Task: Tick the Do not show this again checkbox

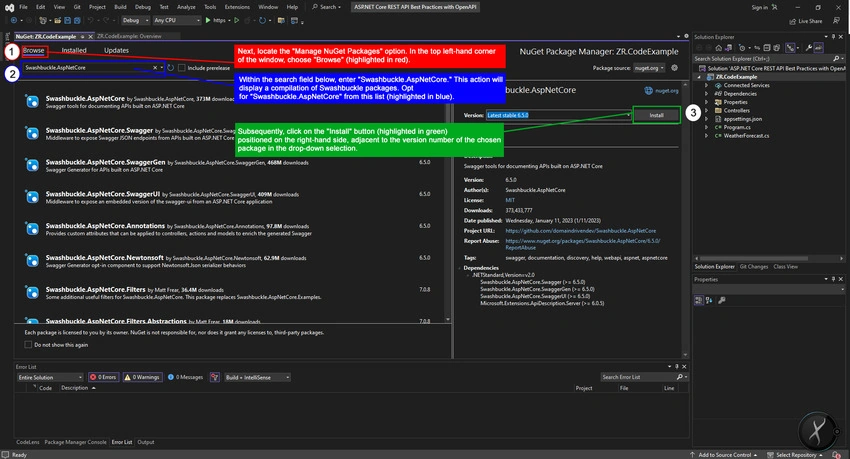Action: [x=28, y=345]
